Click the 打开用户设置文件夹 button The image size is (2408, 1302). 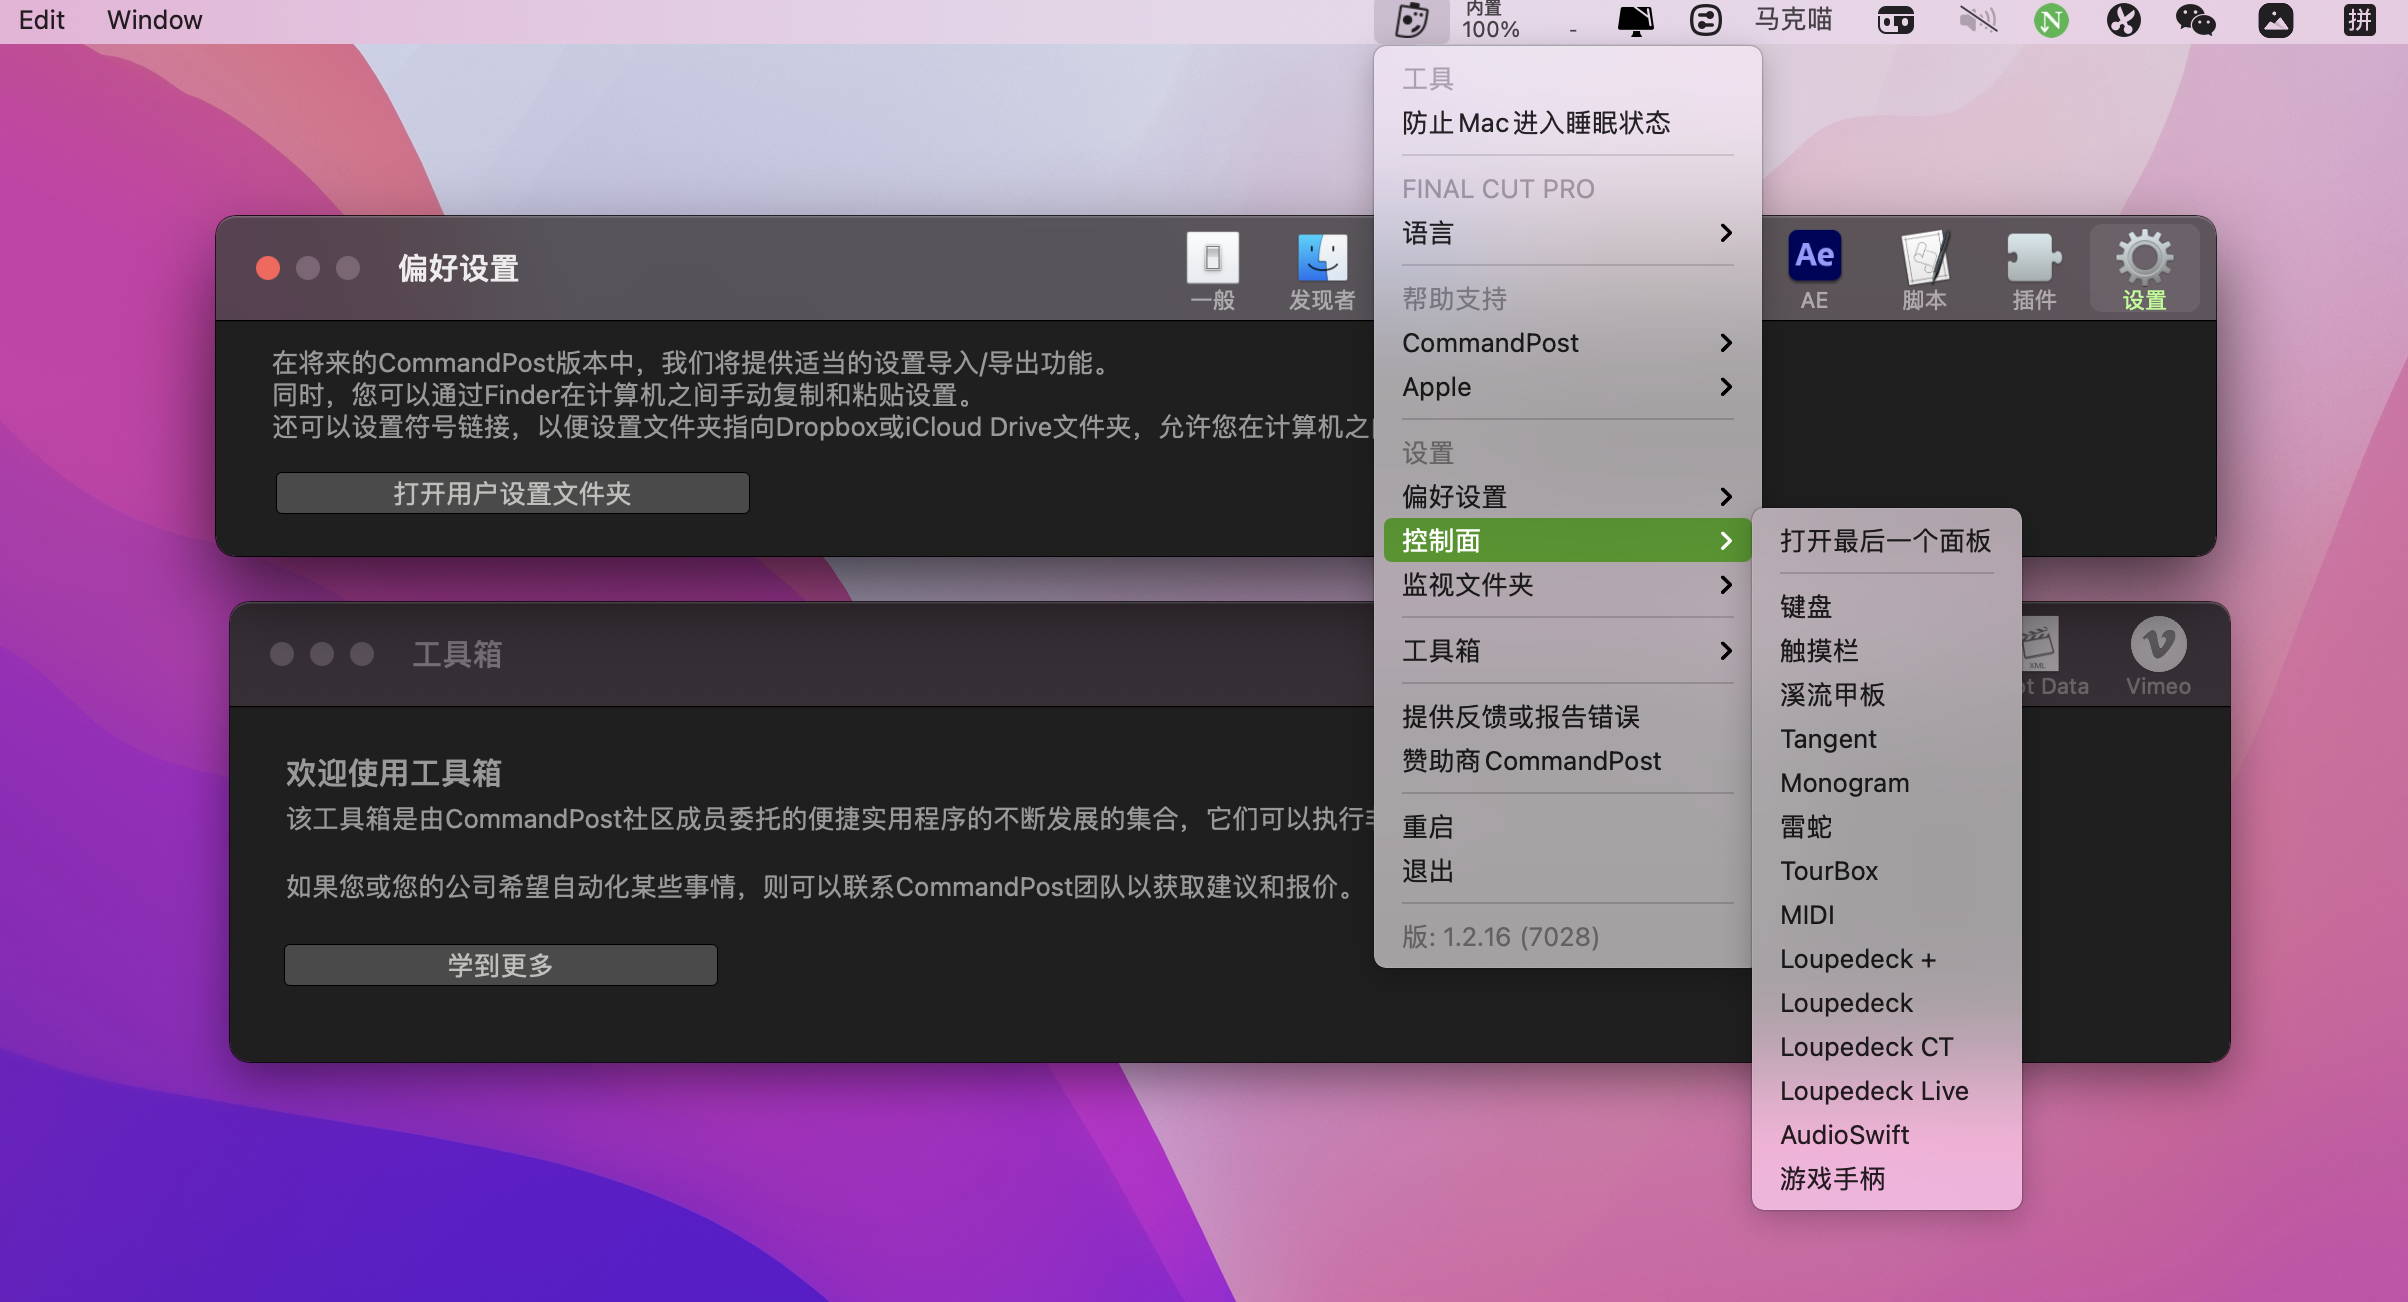point(512,492)
